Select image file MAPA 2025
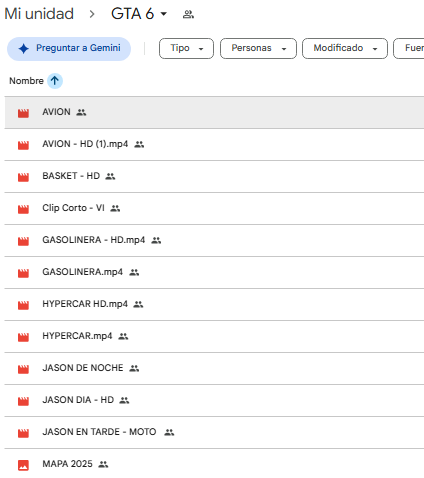424x478 pixels. (214, 464)
